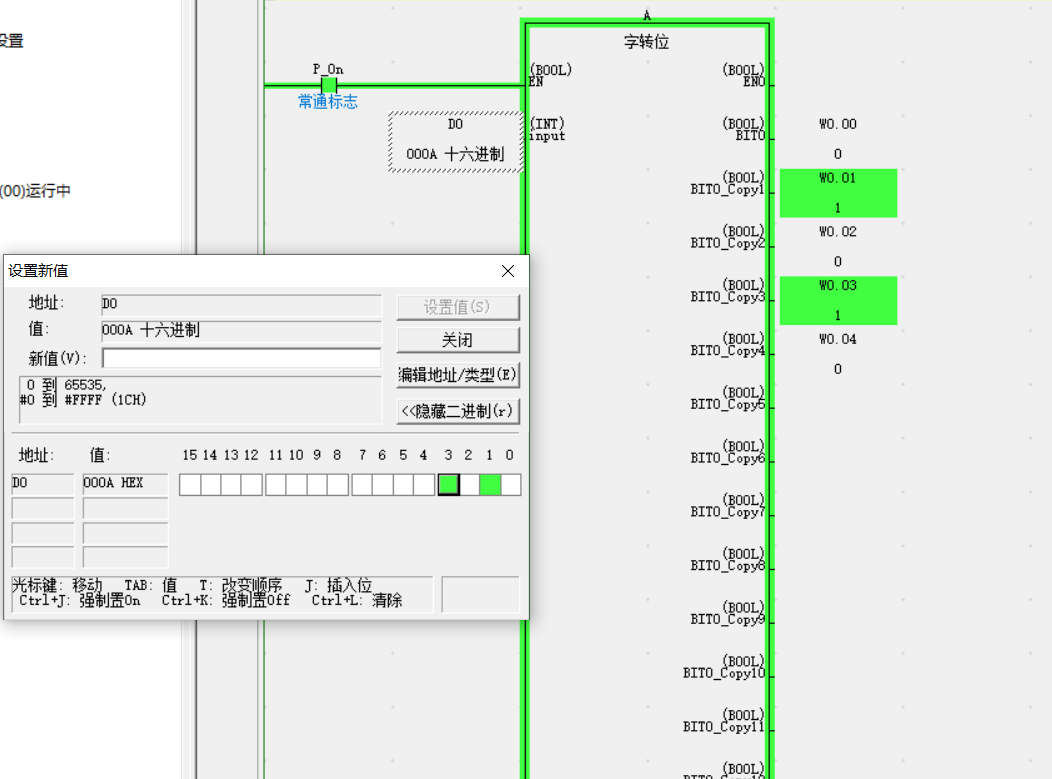Collapse binary view with 隐藏二进制 button
Screen dimensions: 1052x779
458,411
